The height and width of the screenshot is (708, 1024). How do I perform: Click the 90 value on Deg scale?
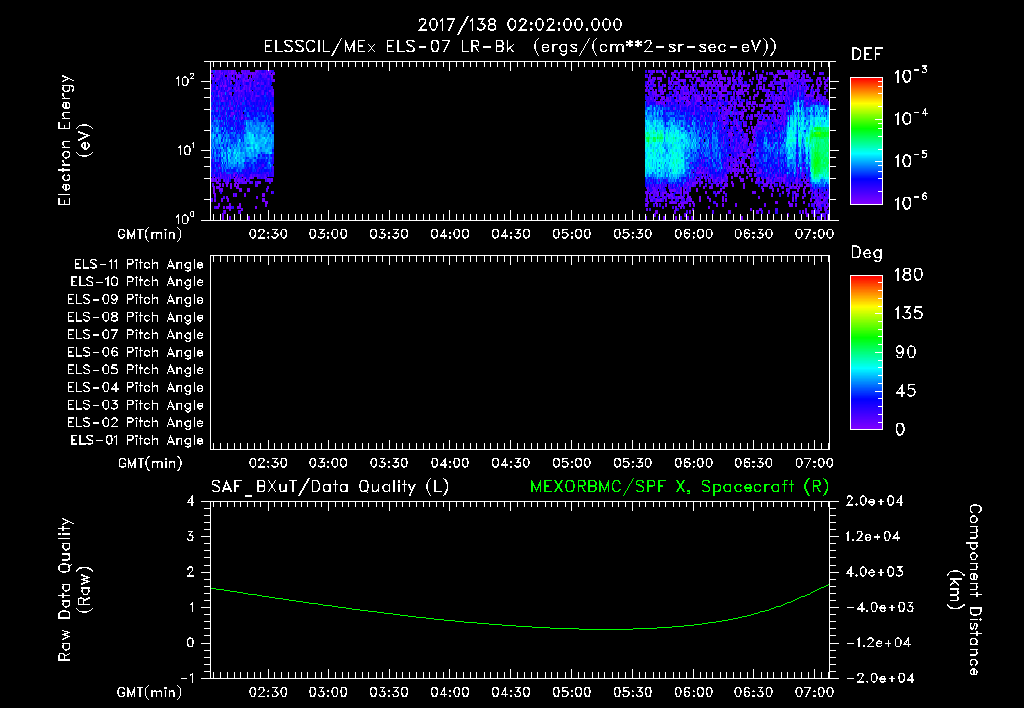coord(905,353)
